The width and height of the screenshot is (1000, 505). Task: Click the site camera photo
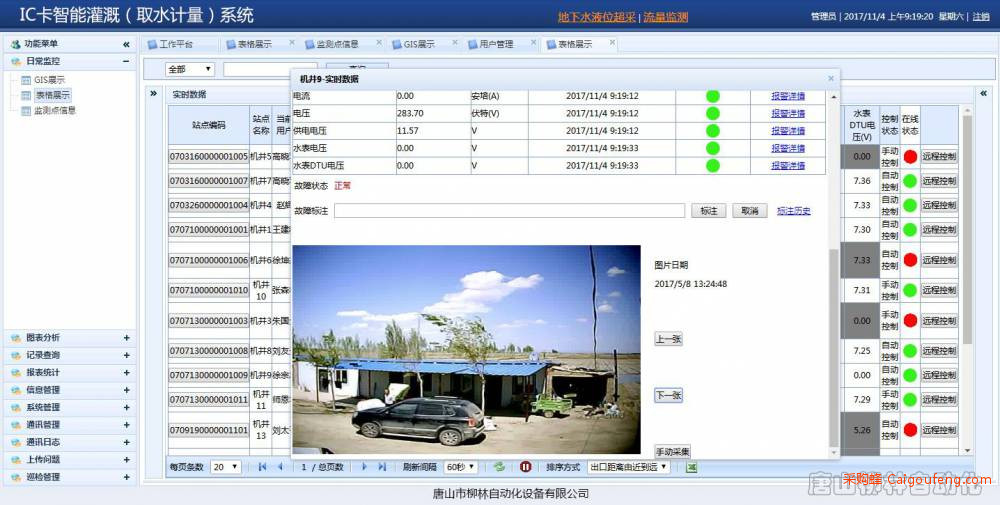[x=466, y=349]
